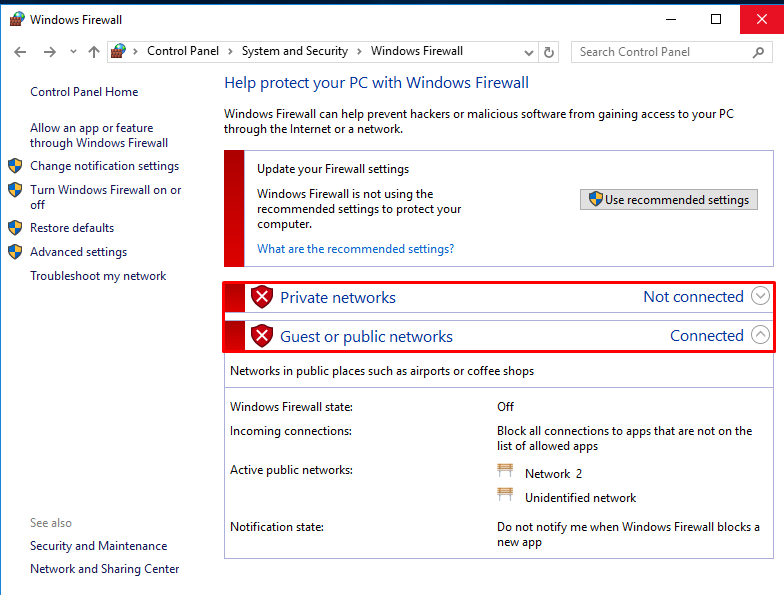Expand chevron before Control Panel breadcrumb
Viewport: 784px width, 595px height.
pyautogui.click(x=135, y=52)
